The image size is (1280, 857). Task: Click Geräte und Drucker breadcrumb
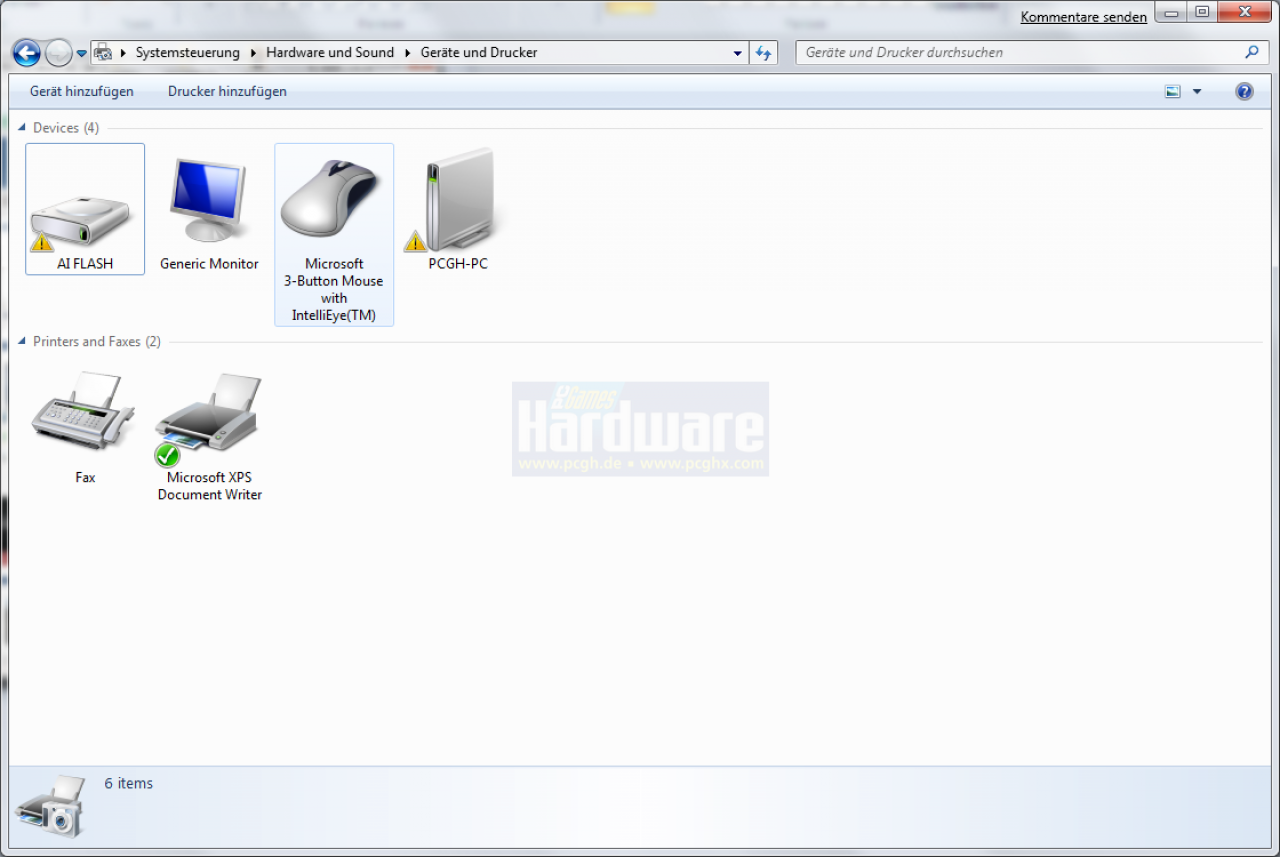tap(479, 52)
